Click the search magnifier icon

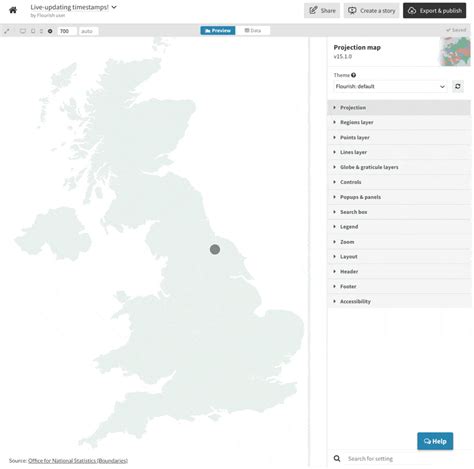pos(337,459)
